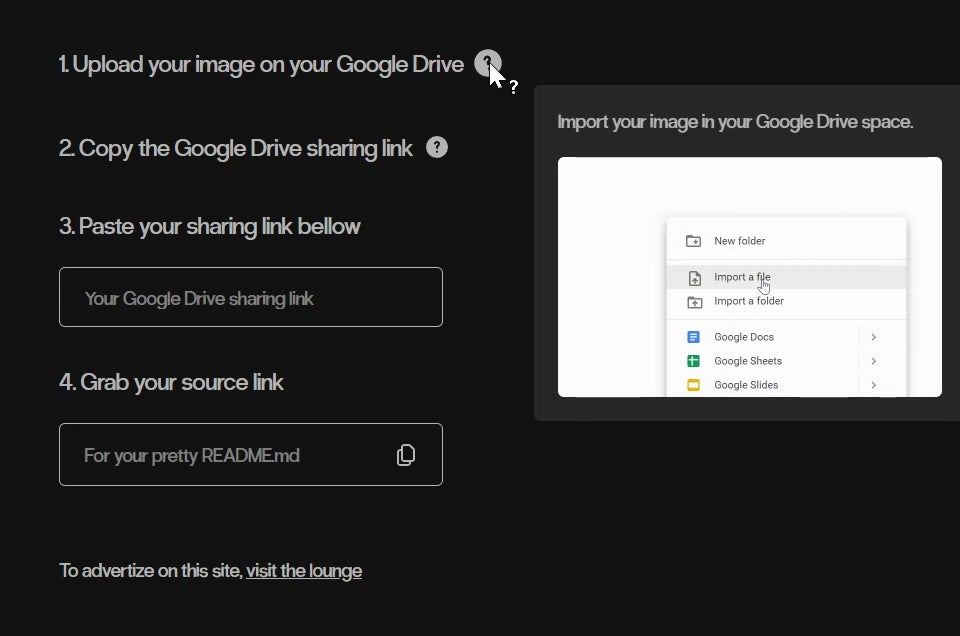960x636 pixels.
Task: Choose the Import a file text label
Action: pyautogui.click(x=742, y=277)
